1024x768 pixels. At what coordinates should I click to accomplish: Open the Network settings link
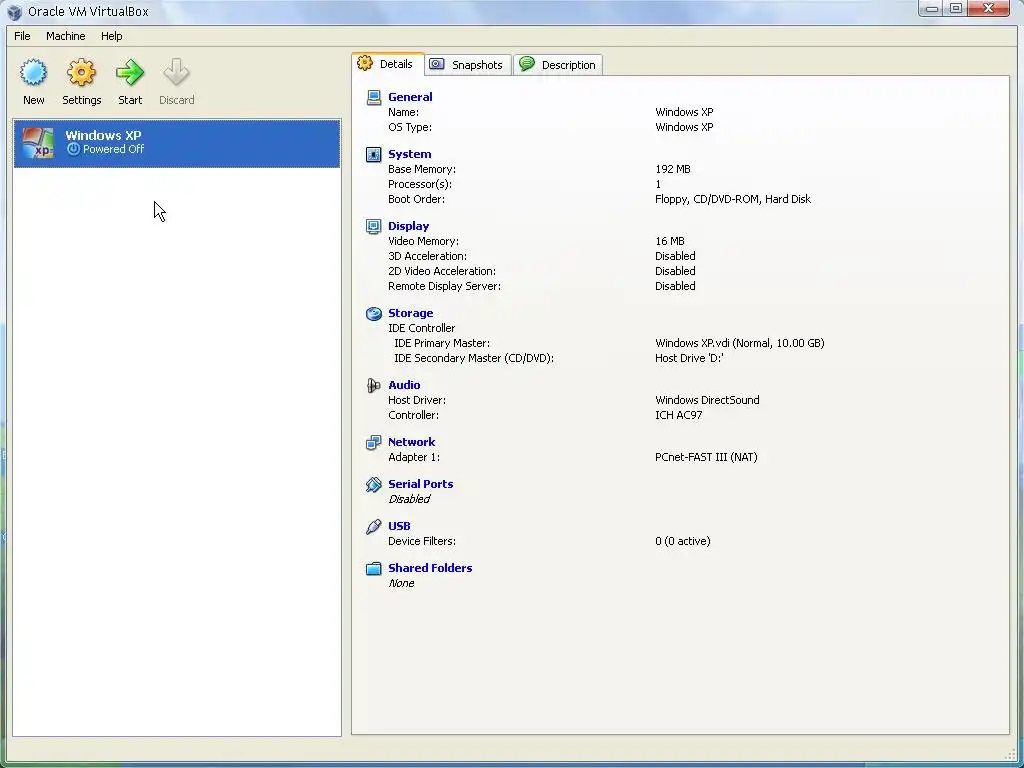point(411,442)
